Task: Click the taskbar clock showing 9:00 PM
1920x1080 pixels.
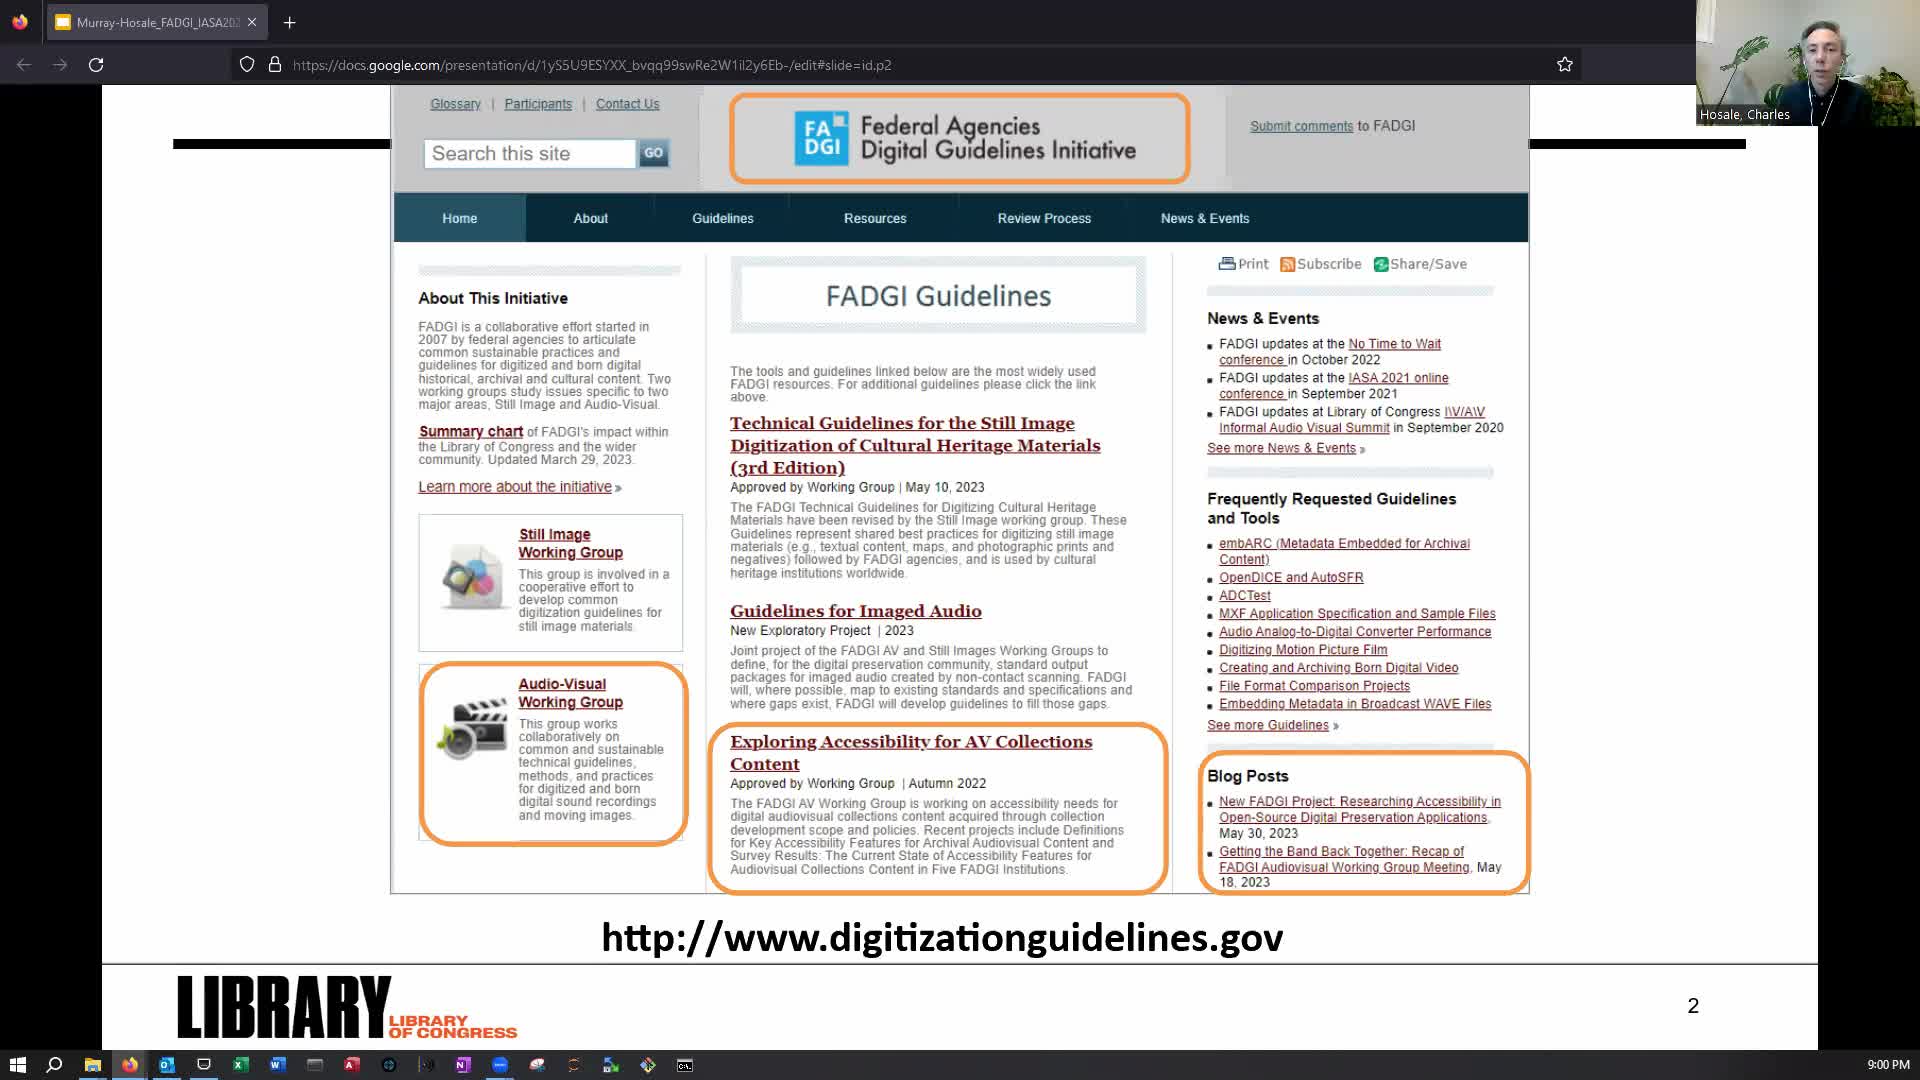Action: 1888,1065
